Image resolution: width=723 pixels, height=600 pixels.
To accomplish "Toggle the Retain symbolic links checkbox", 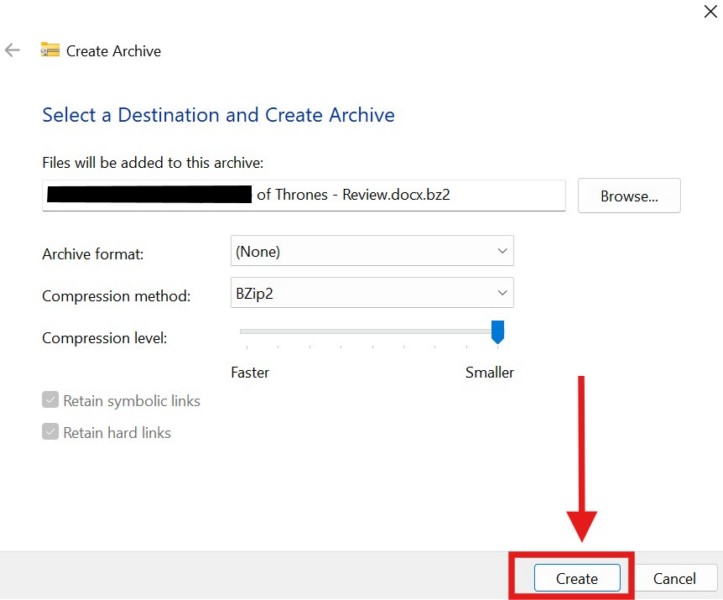I will (x=51, y=401).
